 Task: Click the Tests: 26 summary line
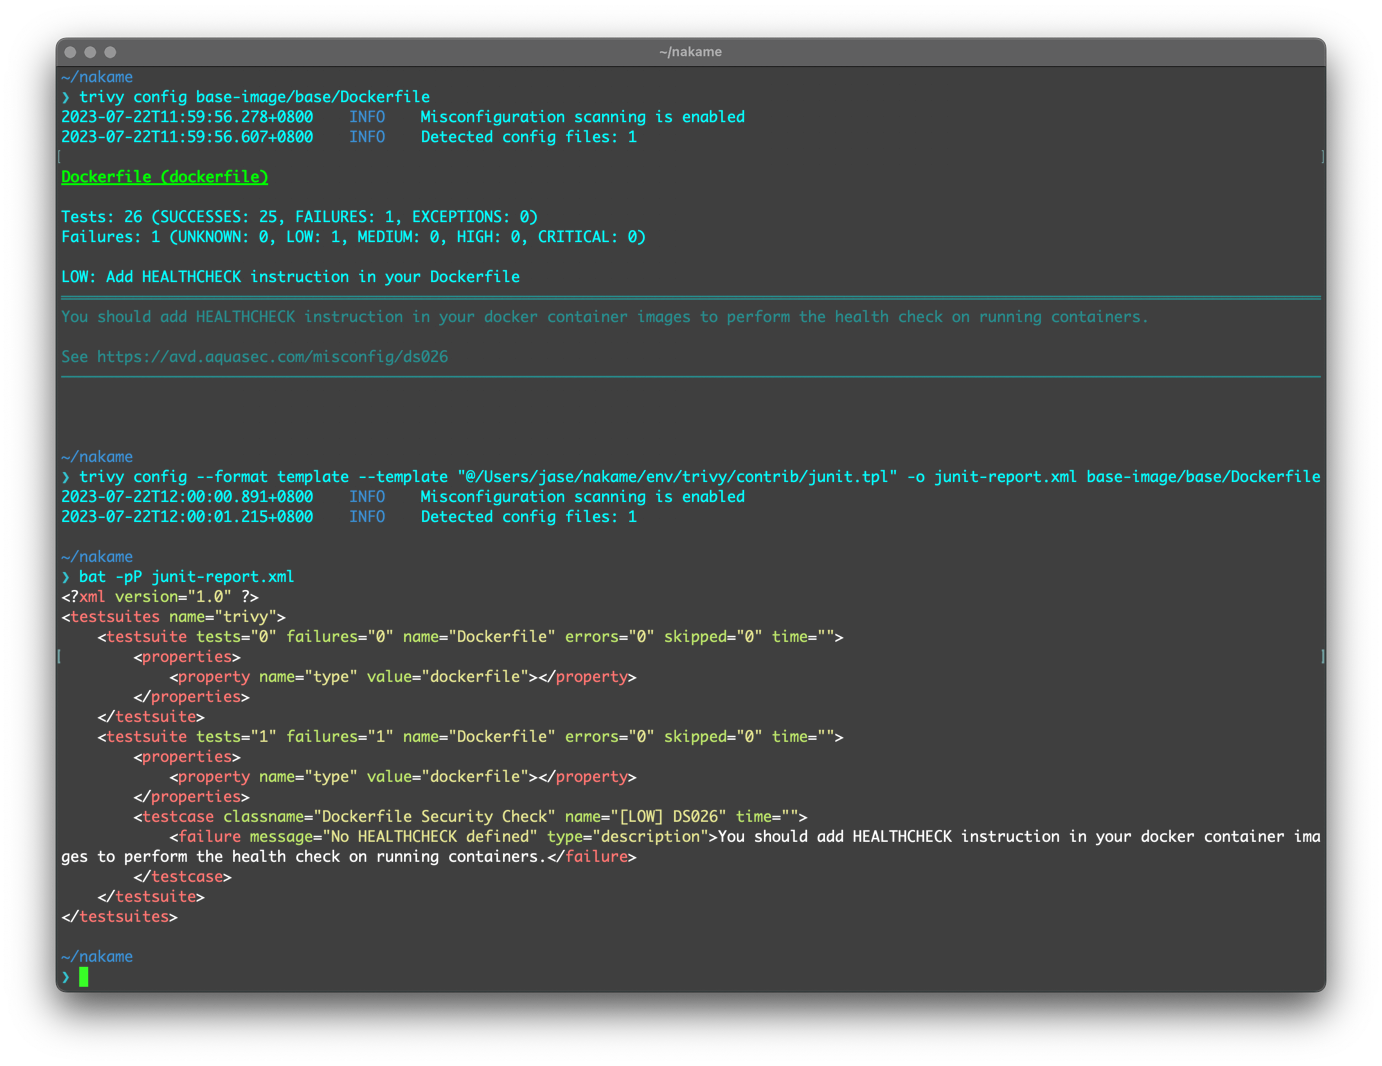299,217
